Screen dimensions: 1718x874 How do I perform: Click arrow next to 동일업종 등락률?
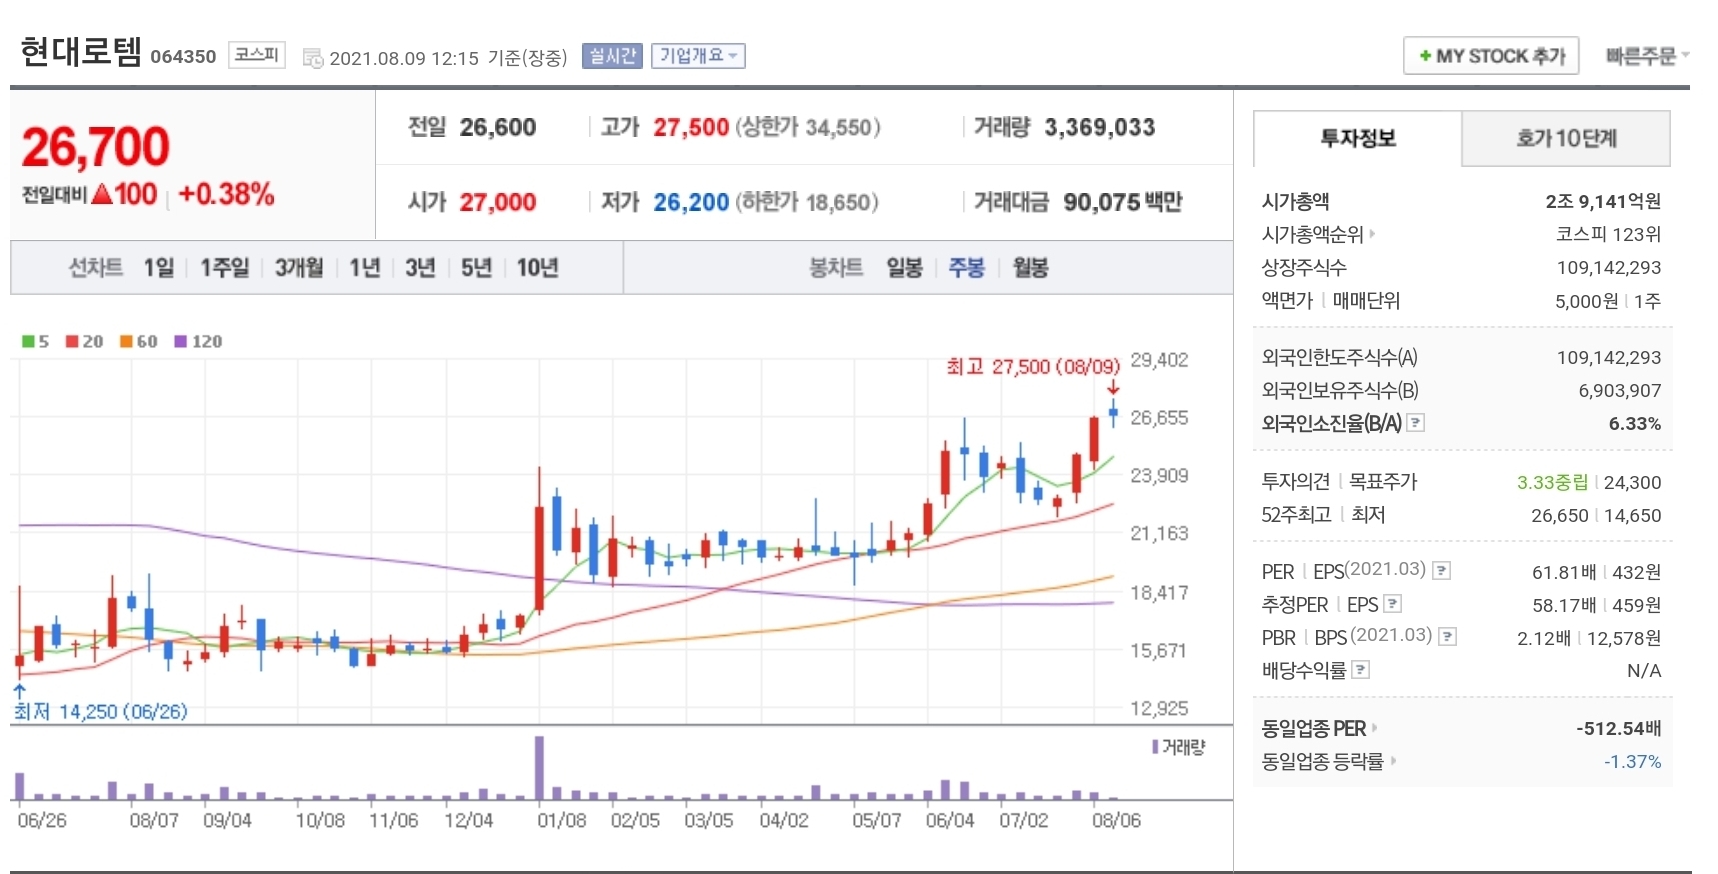[1393, 761]
